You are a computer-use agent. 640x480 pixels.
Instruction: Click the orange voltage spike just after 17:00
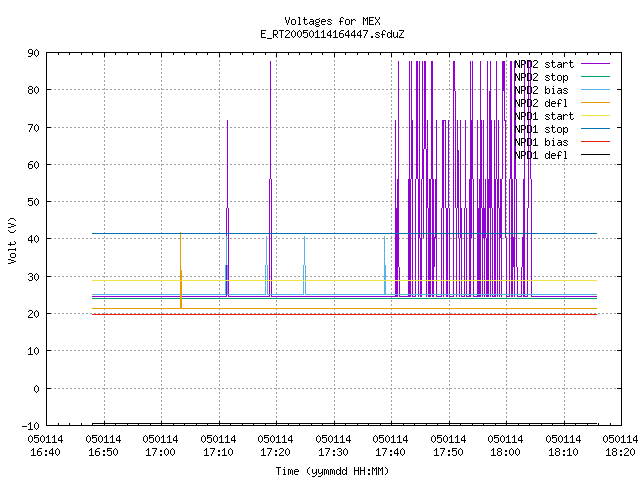pyautogui.click(x=181, y=270)
